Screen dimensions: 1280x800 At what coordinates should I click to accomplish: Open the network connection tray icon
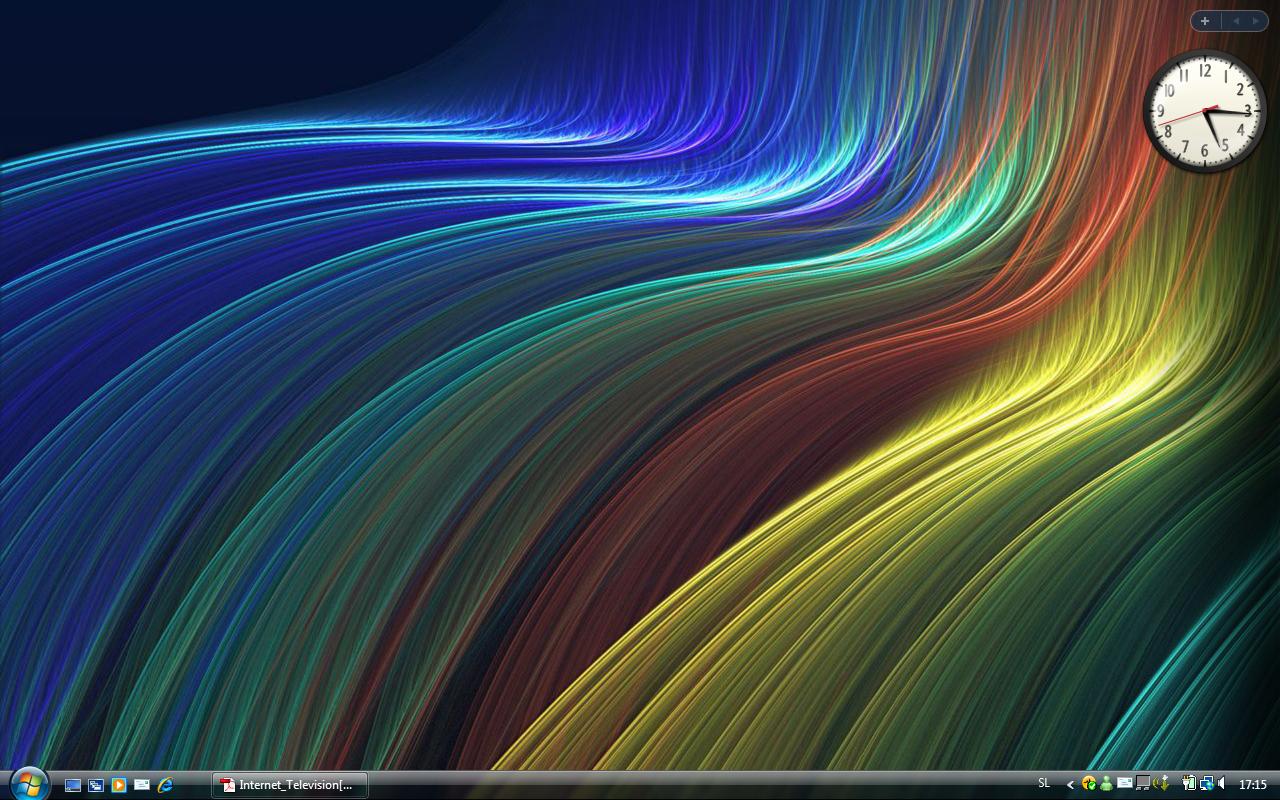click(x=1207, y=784)
